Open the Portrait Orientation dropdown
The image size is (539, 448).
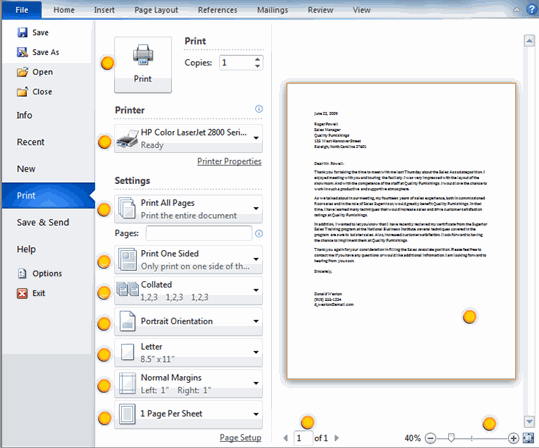coord(188,321)
